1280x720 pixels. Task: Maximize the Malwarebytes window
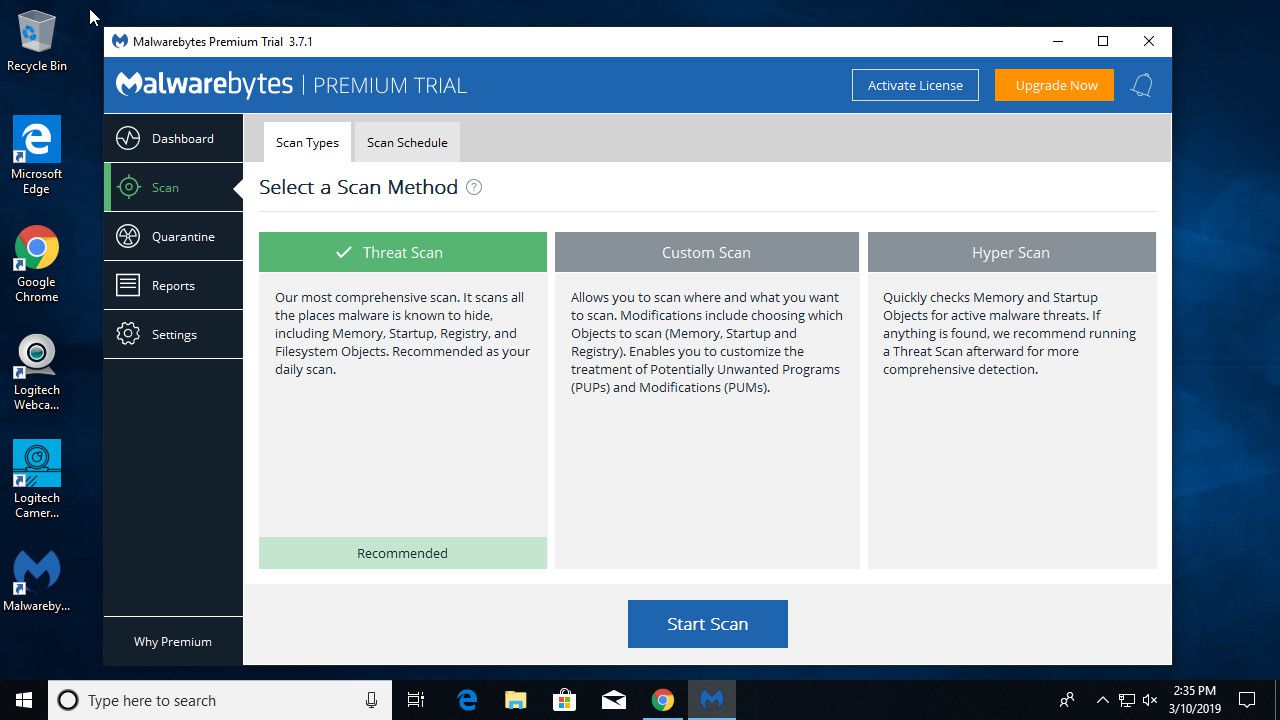(x=1103, y=41)
